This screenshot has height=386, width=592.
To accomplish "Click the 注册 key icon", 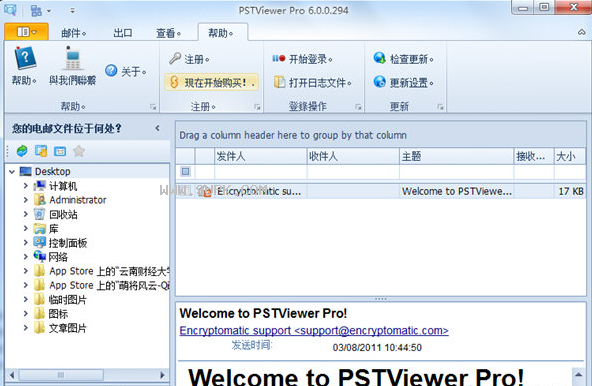I will 175,59.
